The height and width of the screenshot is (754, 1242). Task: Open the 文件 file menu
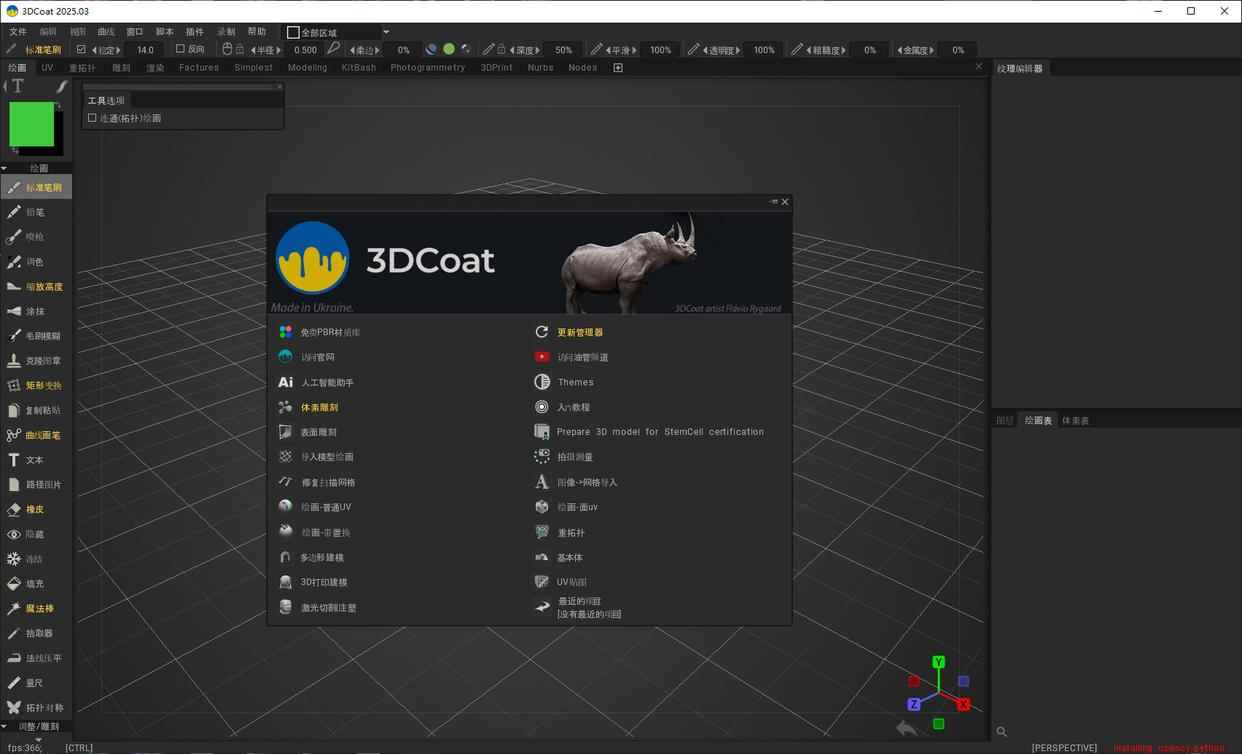click(18, 32)
